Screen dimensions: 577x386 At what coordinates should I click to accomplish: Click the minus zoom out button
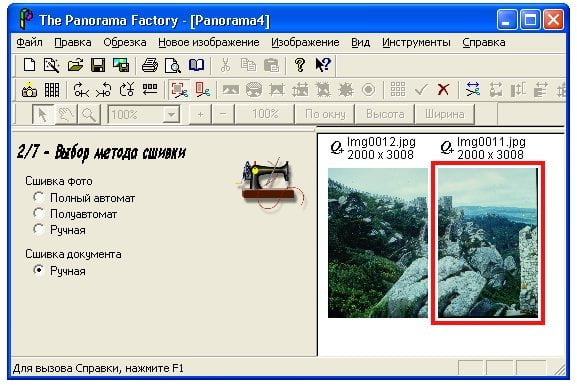tap(223, 114)
